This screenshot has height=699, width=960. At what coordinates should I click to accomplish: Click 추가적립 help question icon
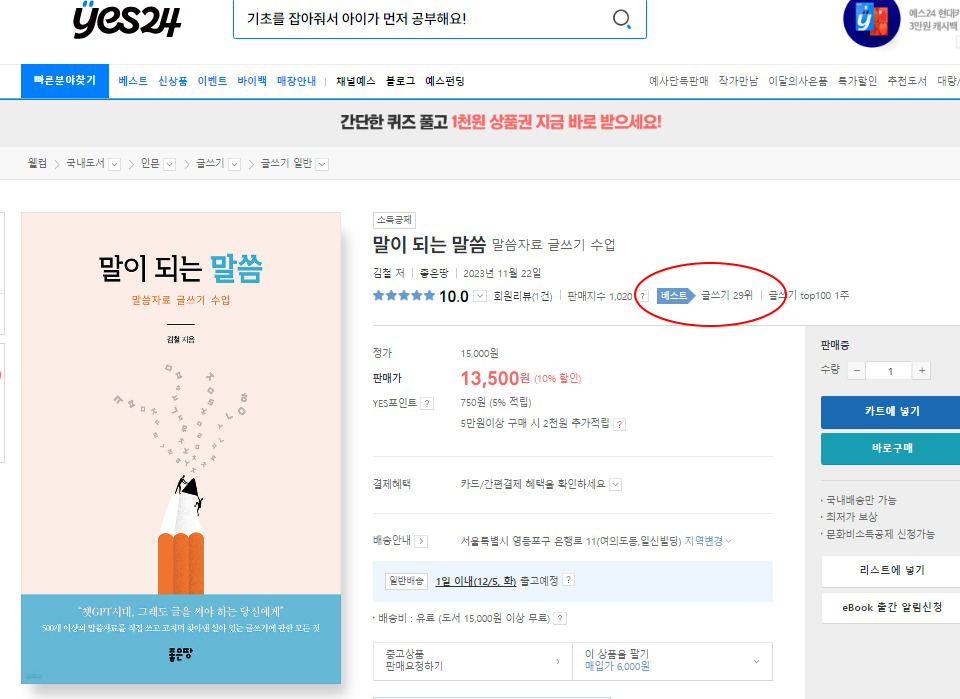pos(620,424)
